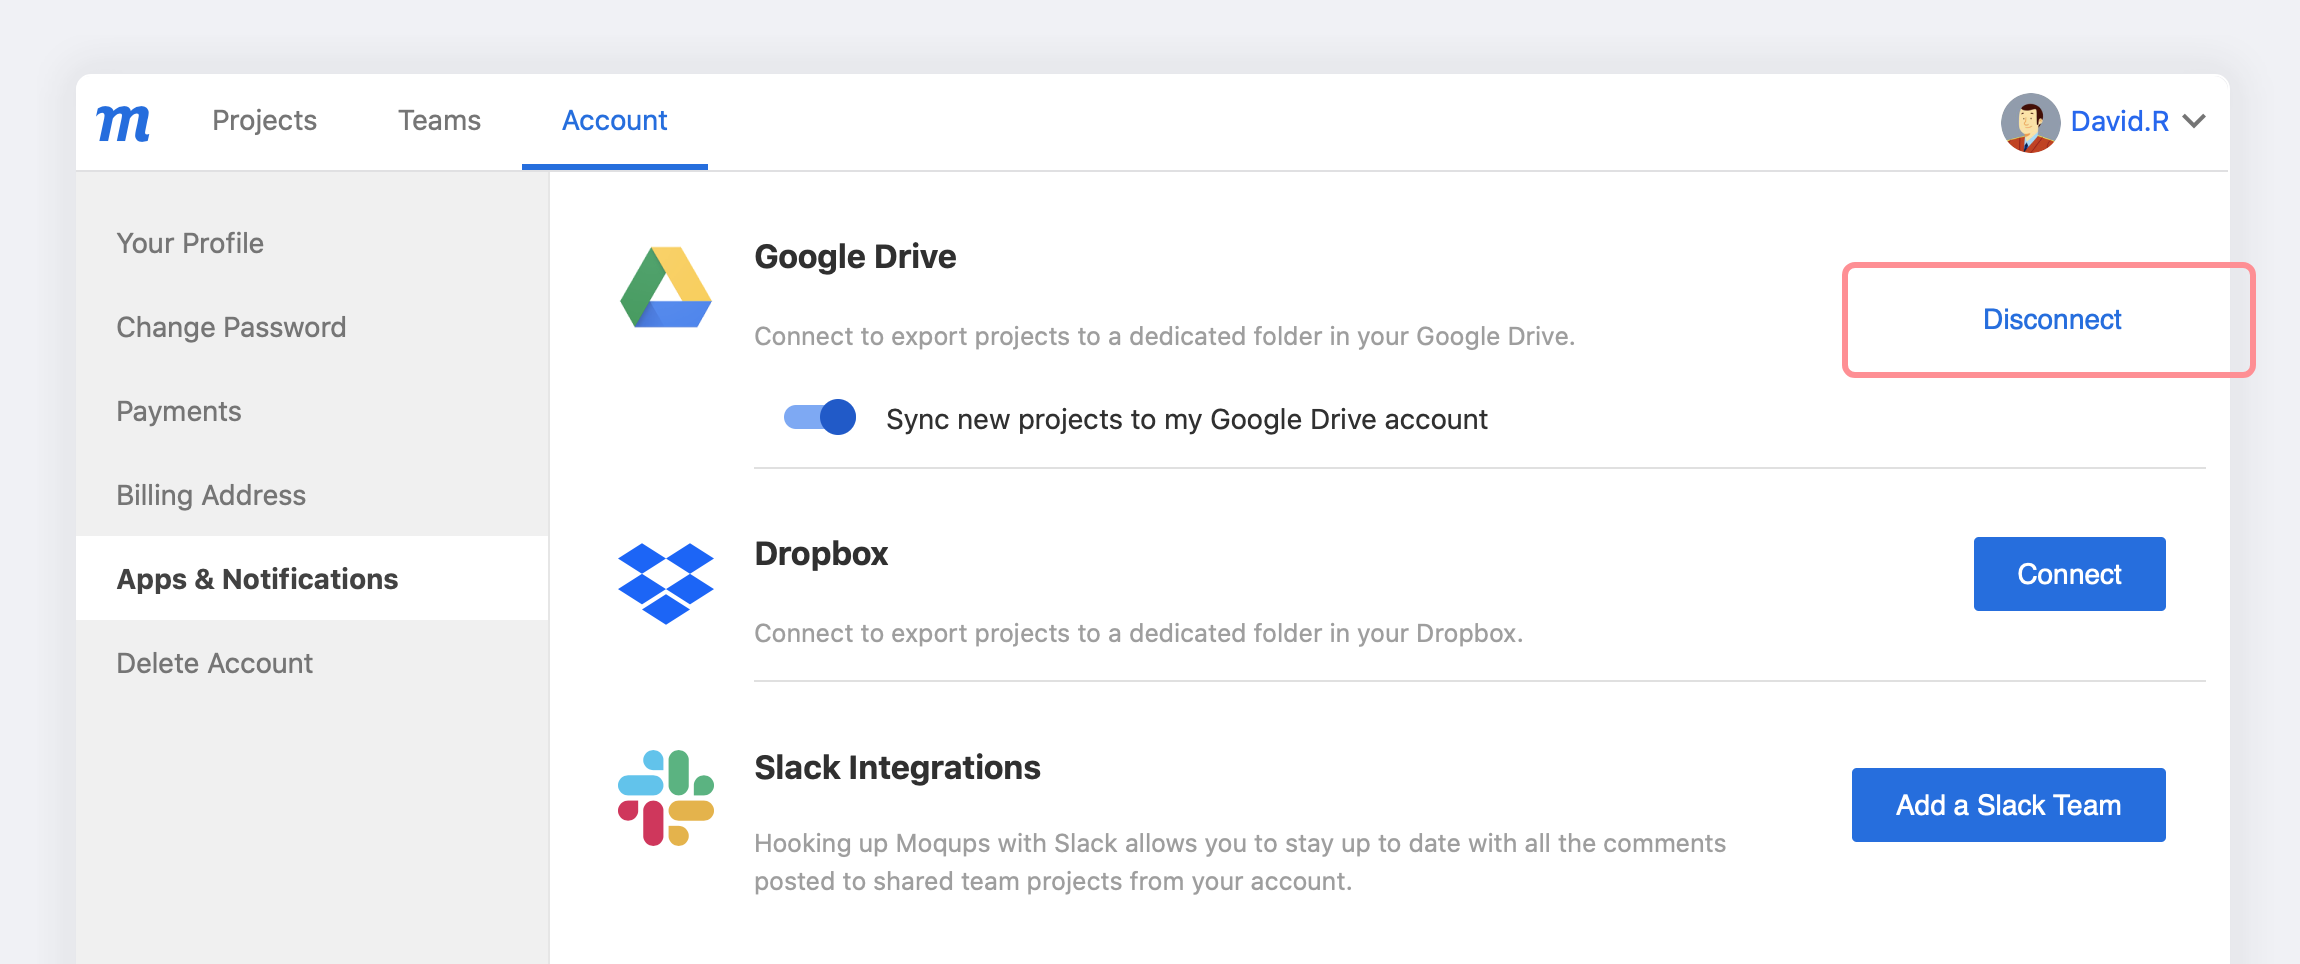Click Add a Slack Team
2300x964 pixels.
[x=2008, y=804]
